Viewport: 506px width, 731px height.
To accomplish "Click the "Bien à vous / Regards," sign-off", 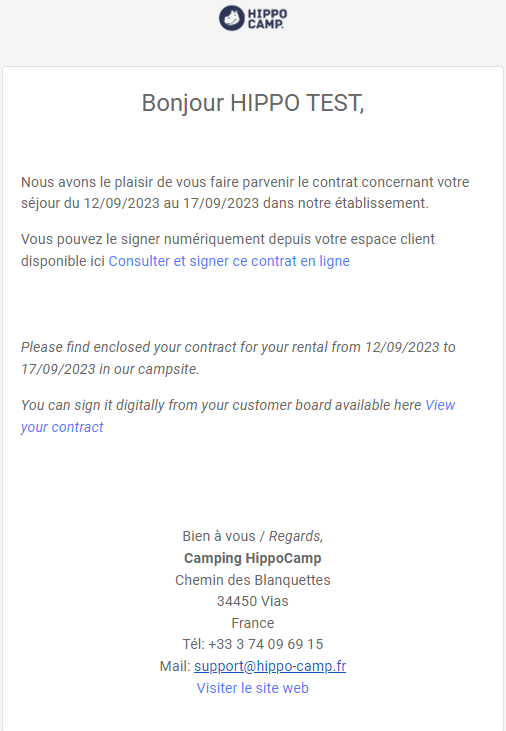I will [253, 536].
